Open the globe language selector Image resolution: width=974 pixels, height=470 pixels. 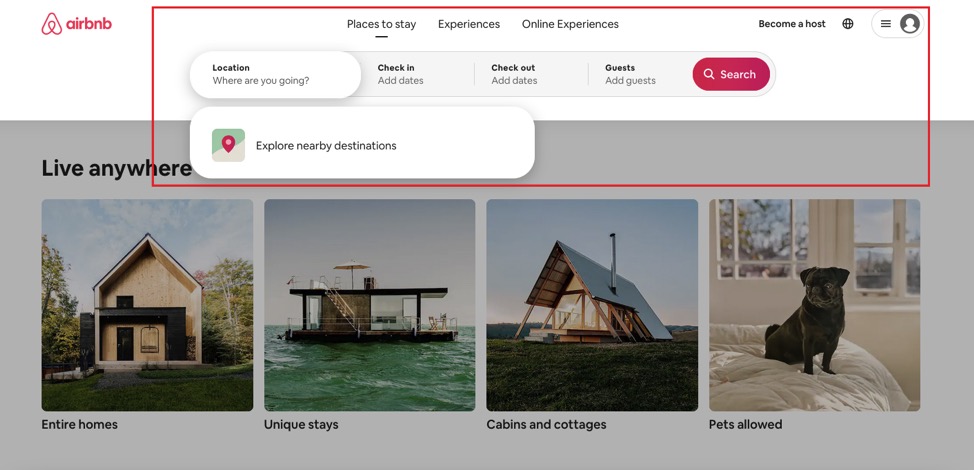point(848,24)
